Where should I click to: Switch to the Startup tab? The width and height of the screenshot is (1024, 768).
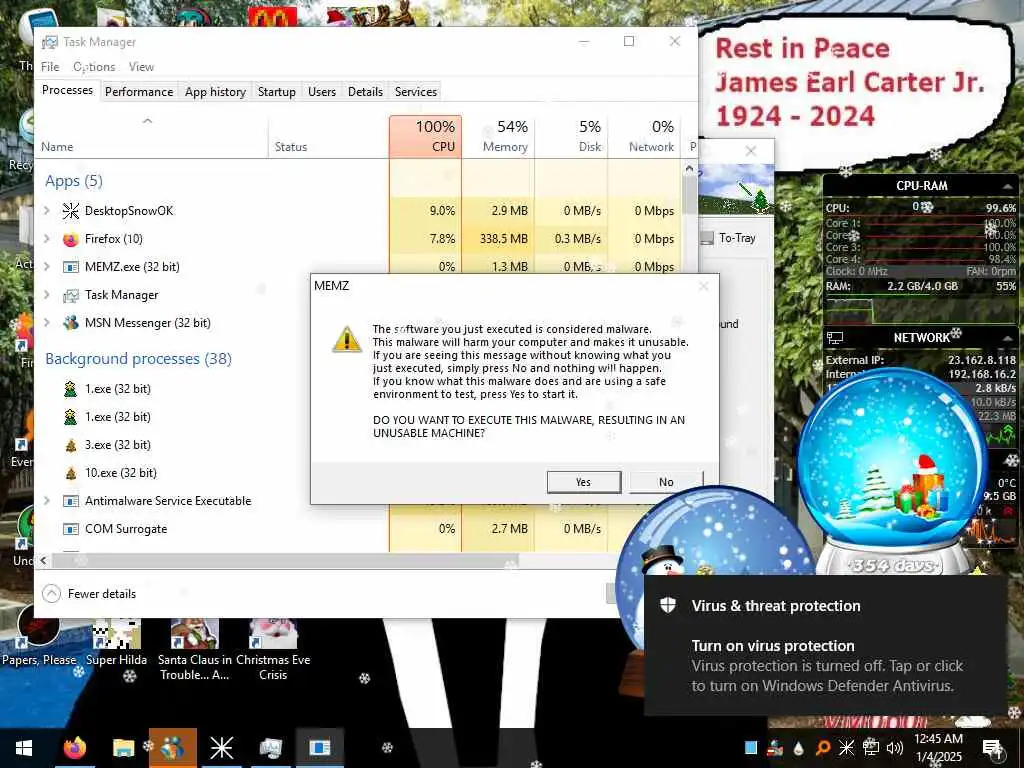click(x=276, y=91)
